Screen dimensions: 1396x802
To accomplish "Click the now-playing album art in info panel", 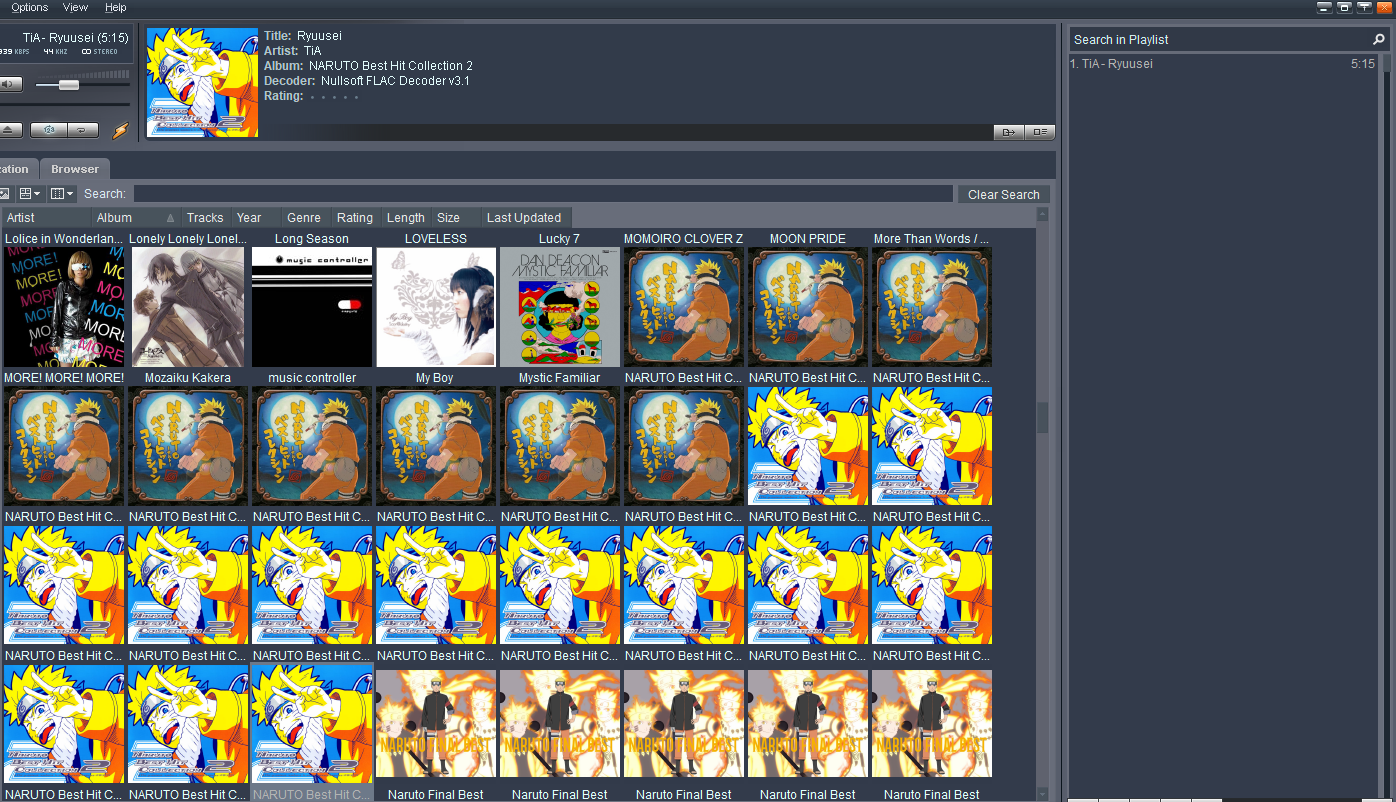I will click(x=202, y=82).
